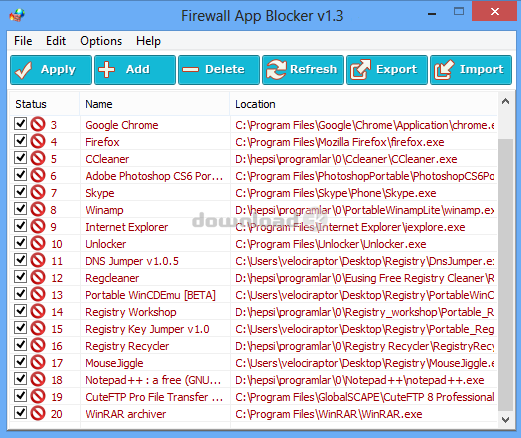Click the scrollbar up arrow

505,101
